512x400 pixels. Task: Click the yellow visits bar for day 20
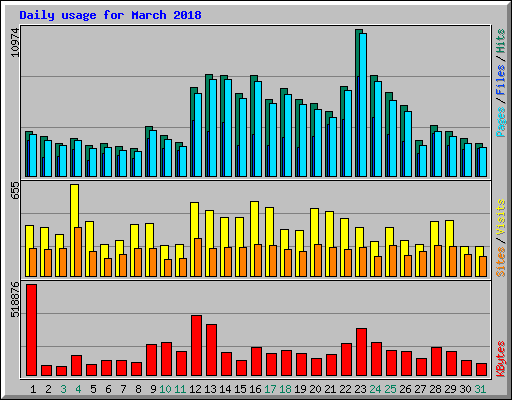pos(314,242)
